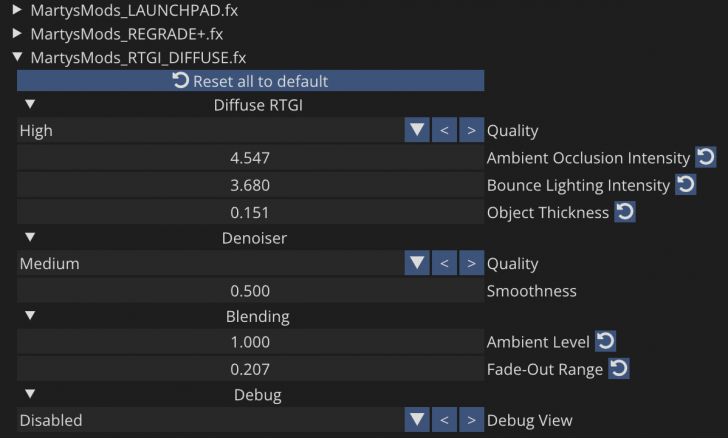Expand MartysMods_REGRADE+.fx effect
The width and height of the screenshot is (728, 438).
(x=17, y=33)
